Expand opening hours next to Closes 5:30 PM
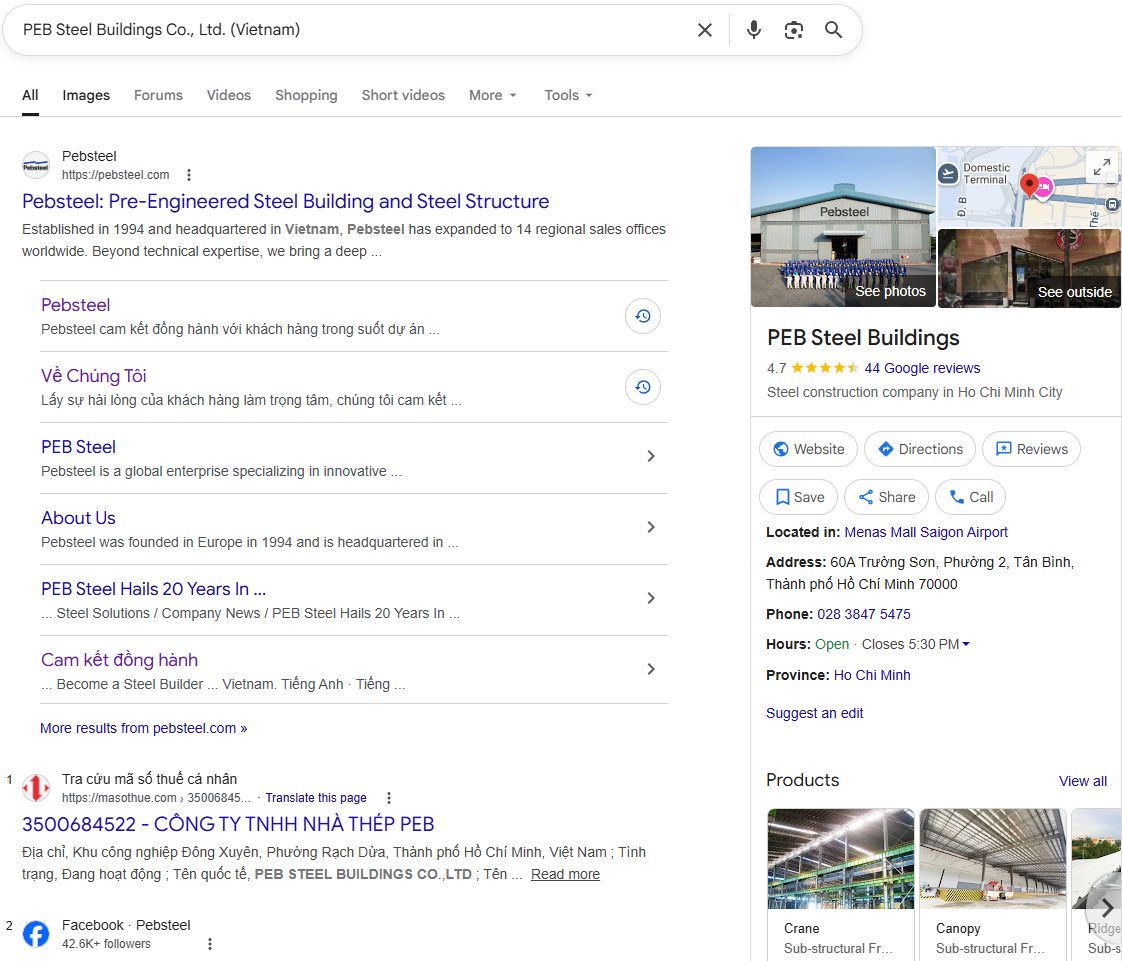This screenshot has height=961, width=1122. 965,645
